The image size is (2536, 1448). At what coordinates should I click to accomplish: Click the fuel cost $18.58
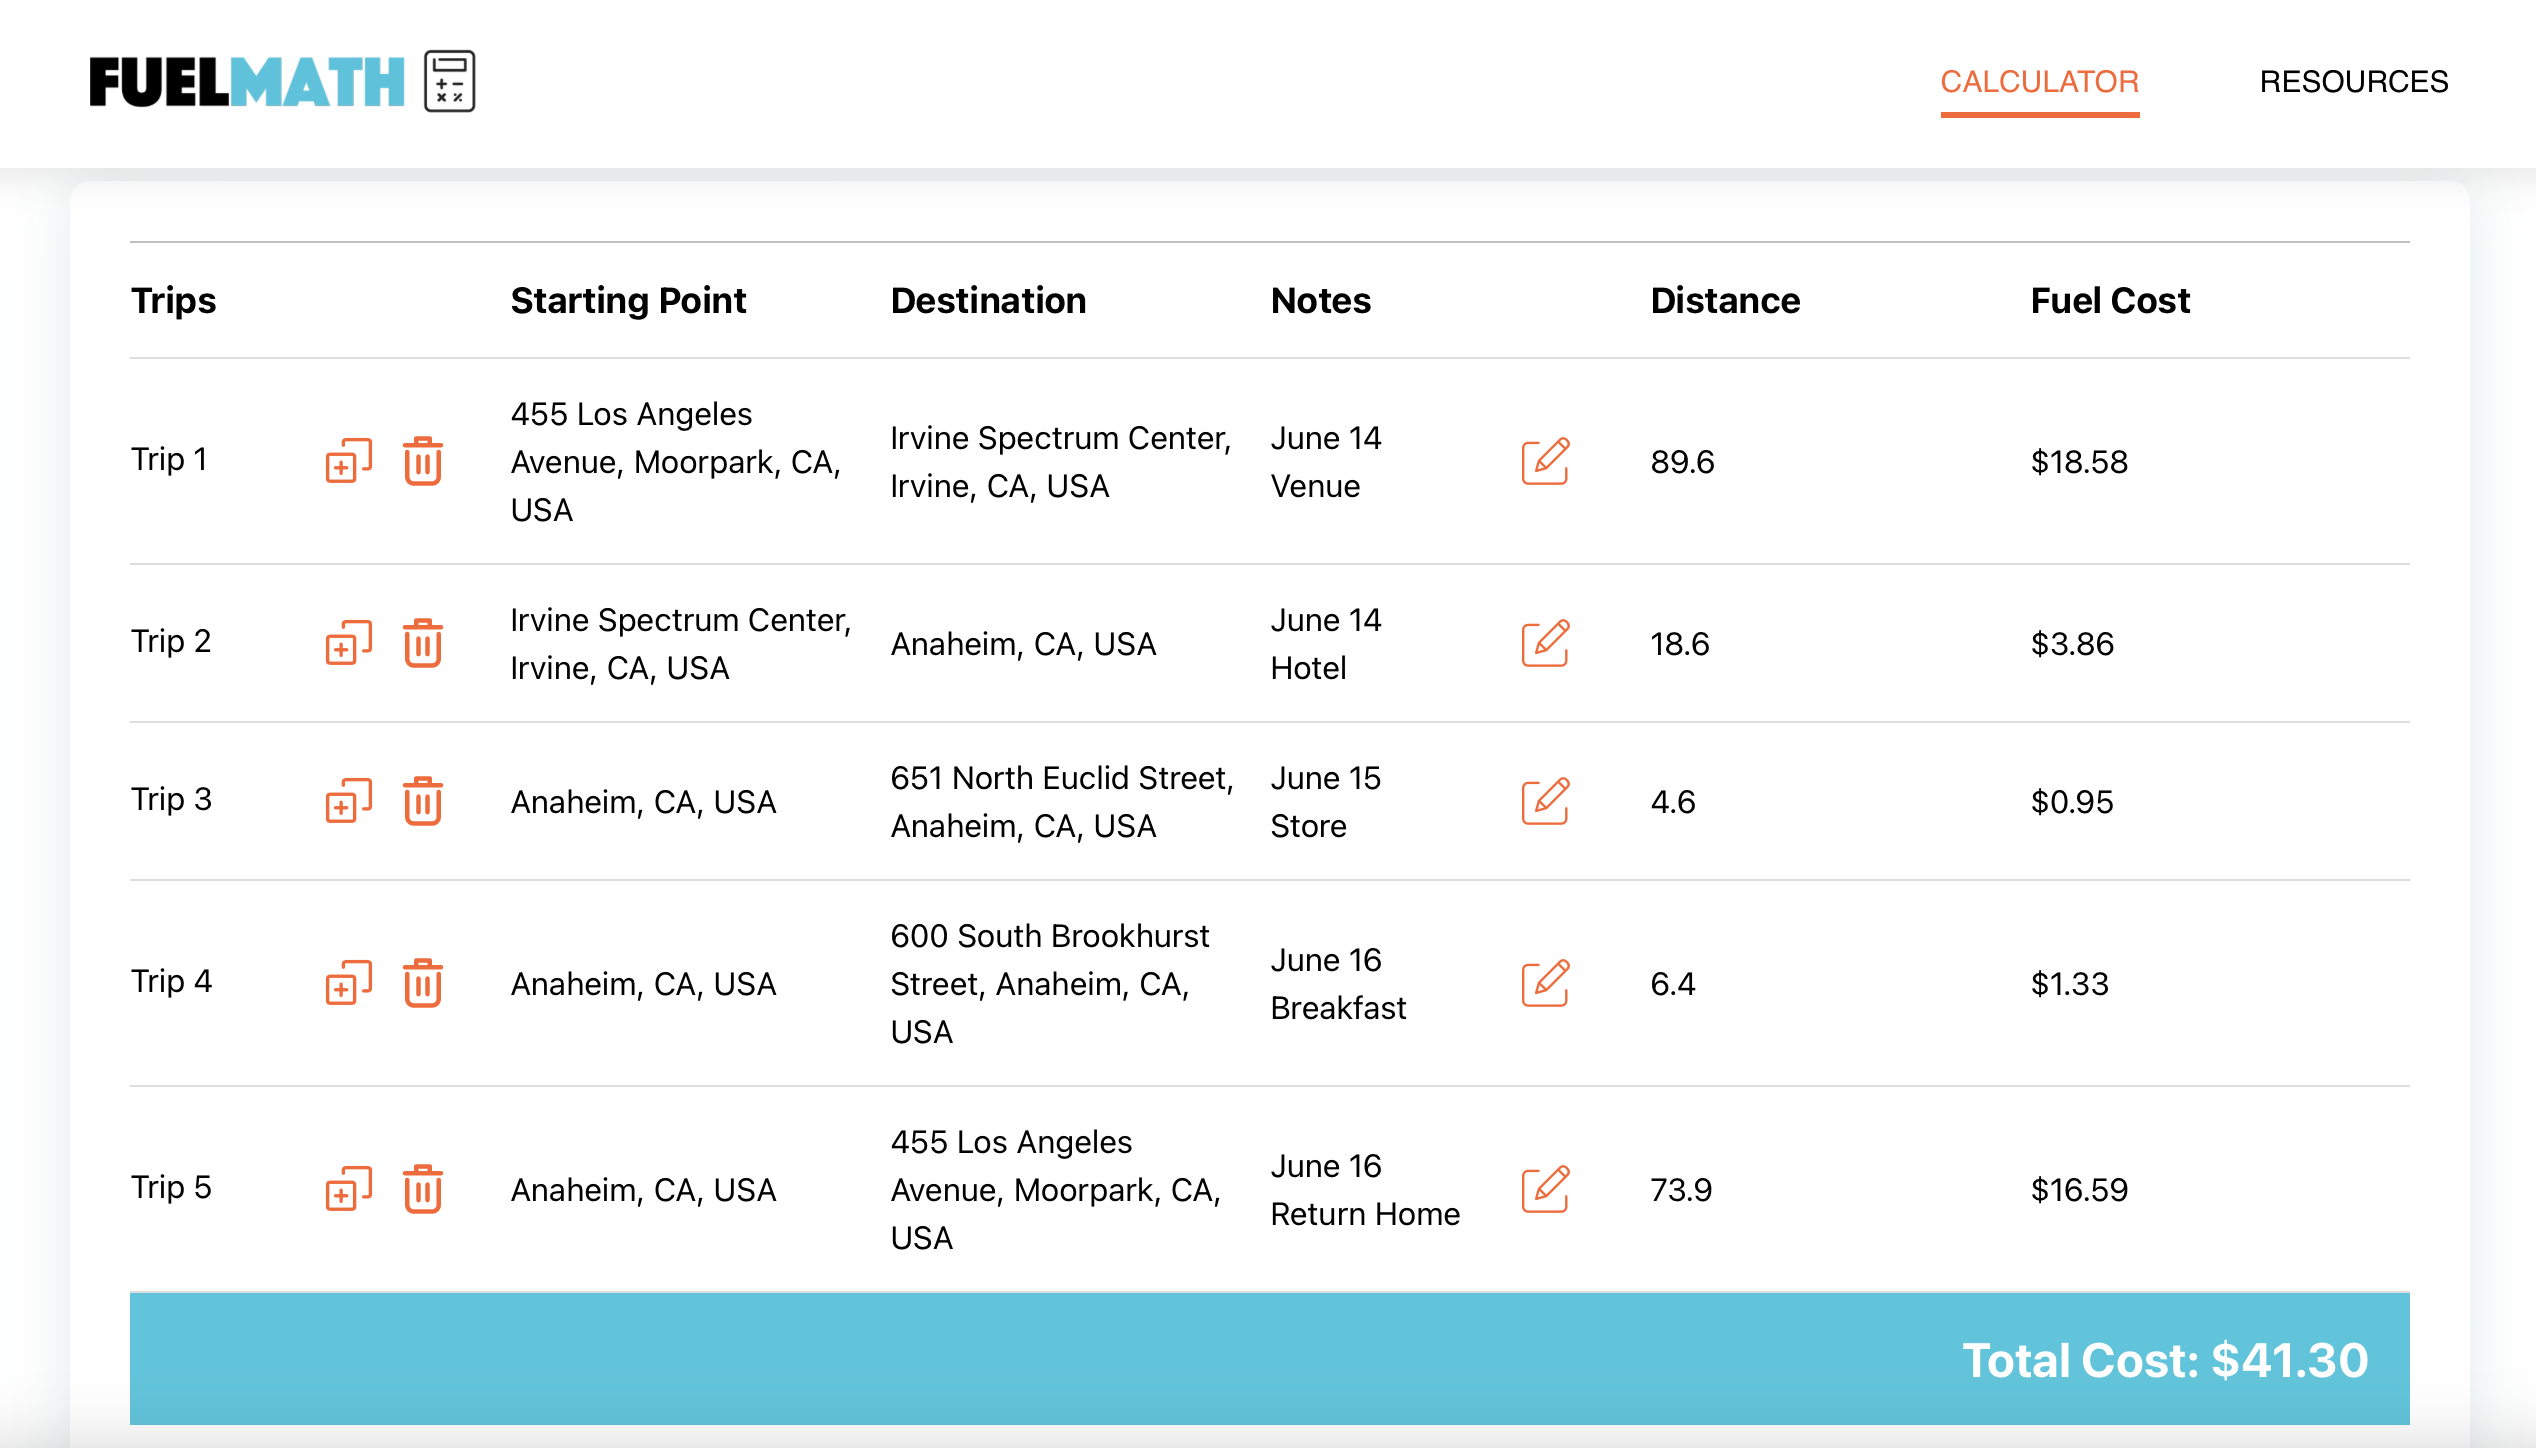[x=2079, y=462]
